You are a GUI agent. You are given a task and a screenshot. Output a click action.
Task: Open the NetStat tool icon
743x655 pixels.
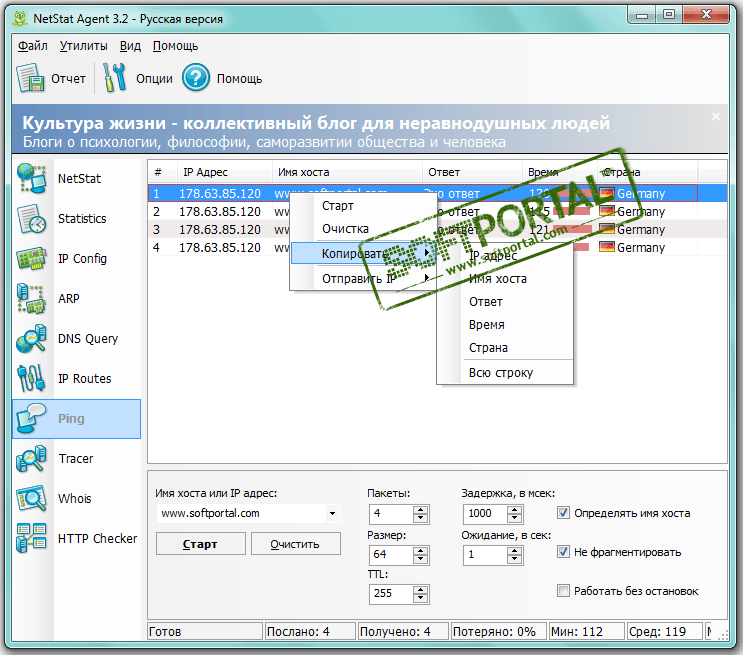(31, 179)
